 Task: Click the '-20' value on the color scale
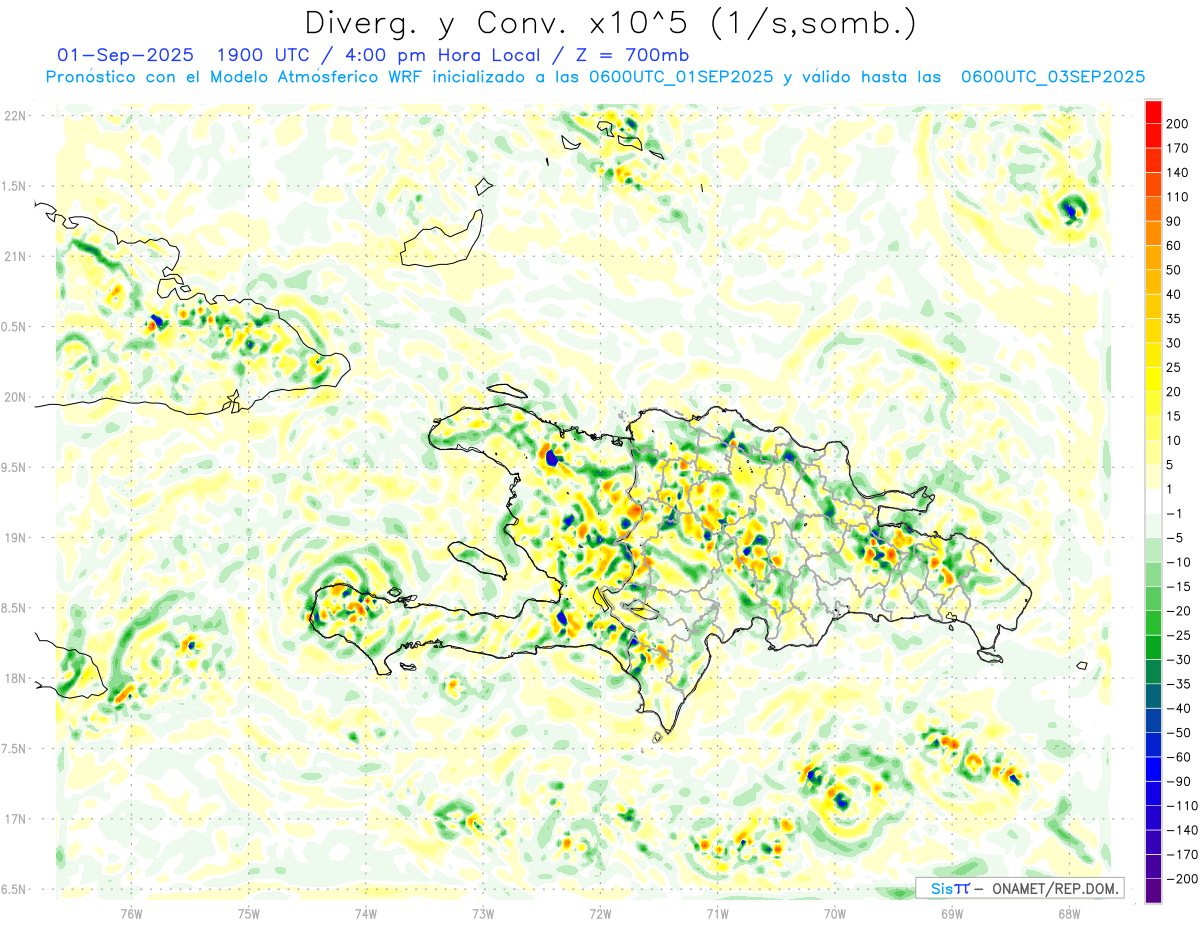[x=1178, y=611]
